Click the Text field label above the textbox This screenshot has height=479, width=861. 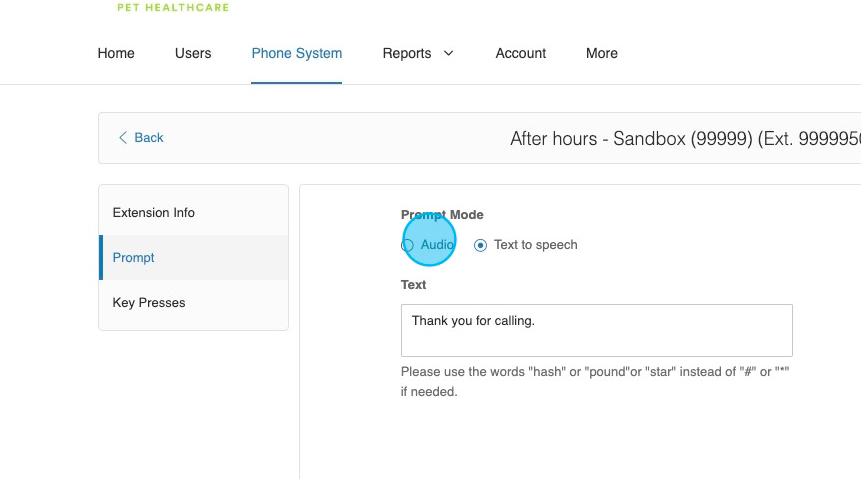tap(413, 285)
